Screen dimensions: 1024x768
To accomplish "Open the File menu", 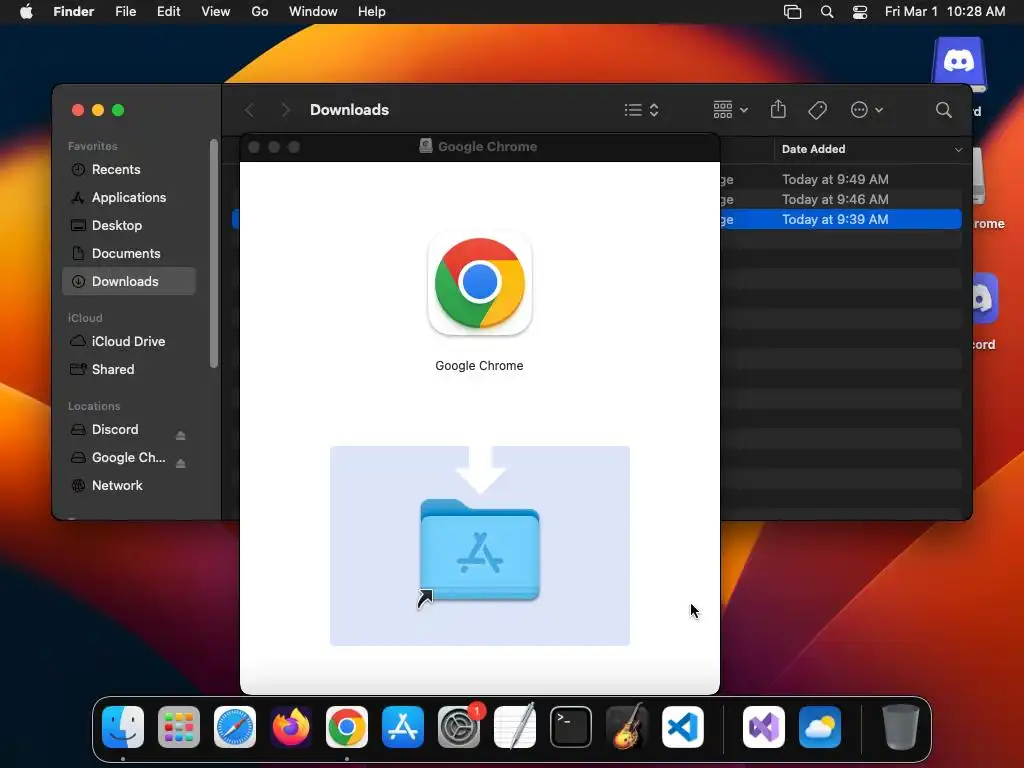I will (x=125, y=12).
